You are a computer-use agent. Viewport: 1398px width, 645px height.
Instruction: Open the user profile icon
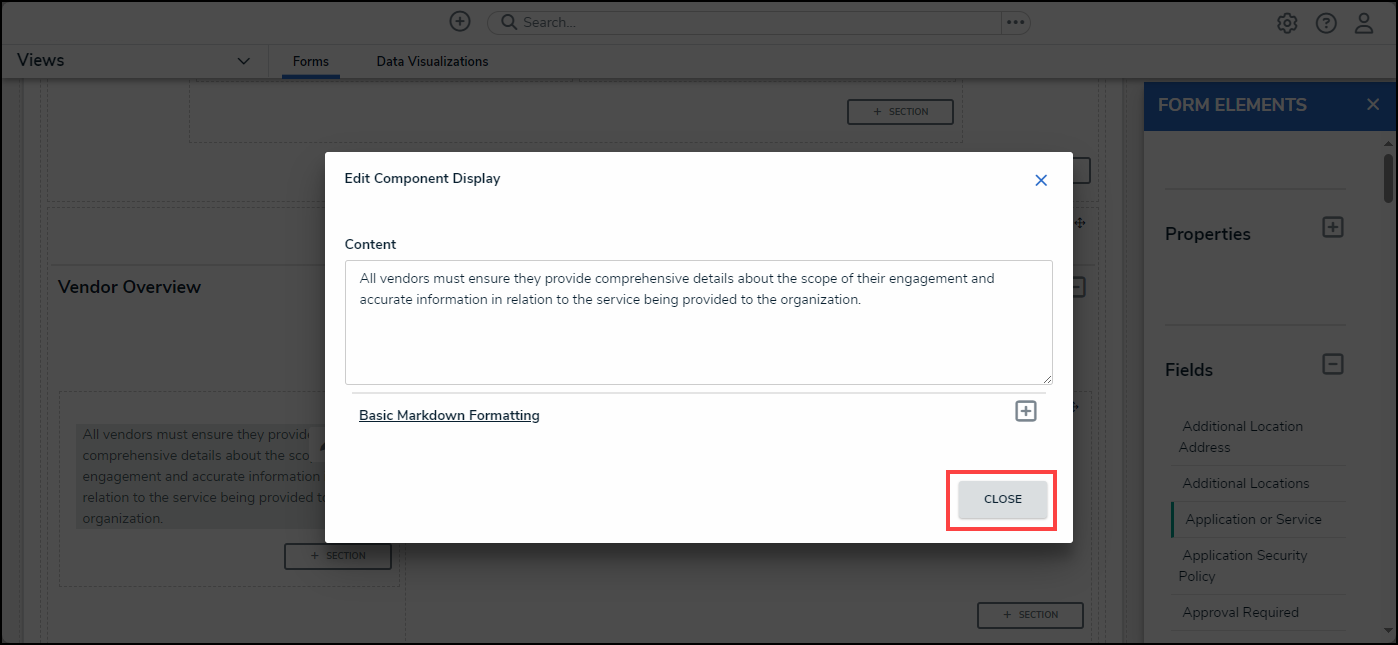(1364, 23)
